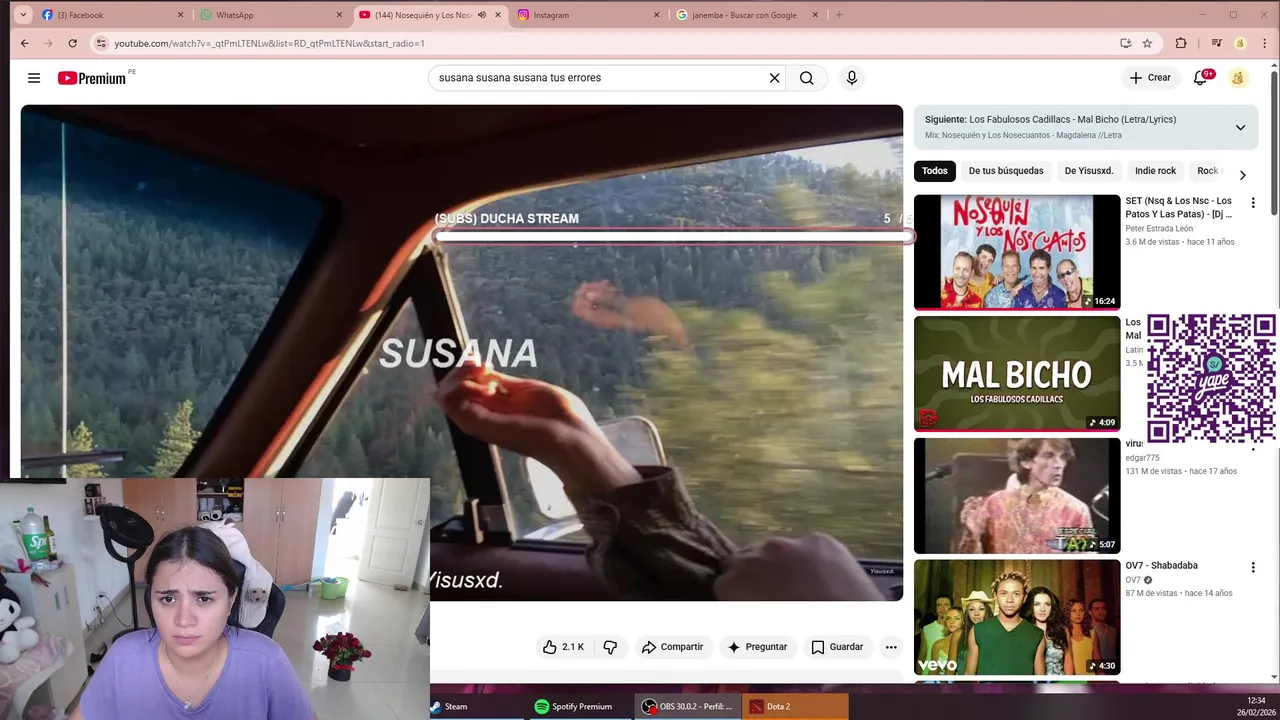Click the YouTube URL address bar

[610, 43]
